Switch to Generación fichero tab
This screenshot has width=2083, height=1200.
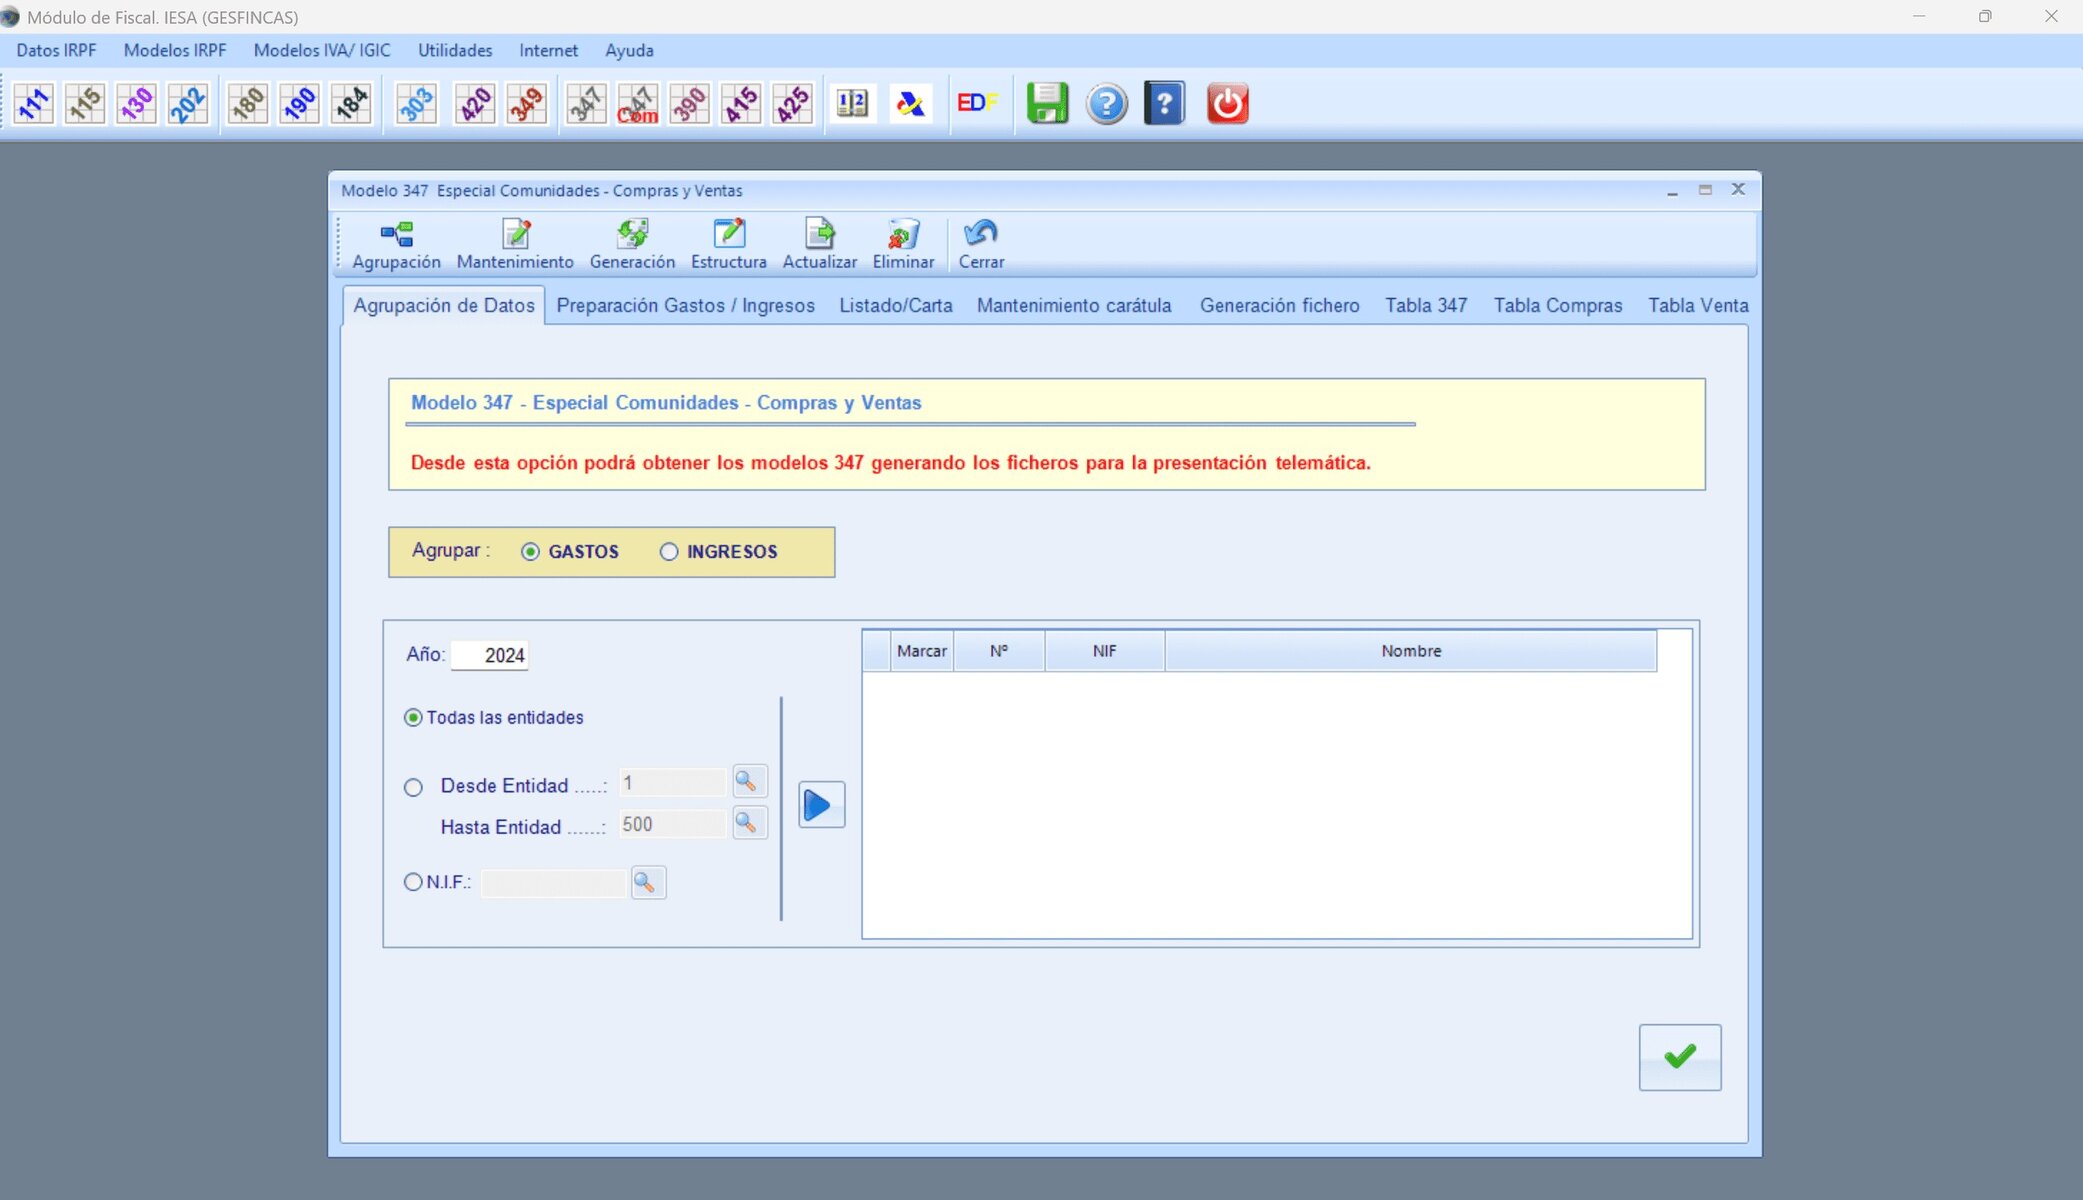tap(1279, 306)
